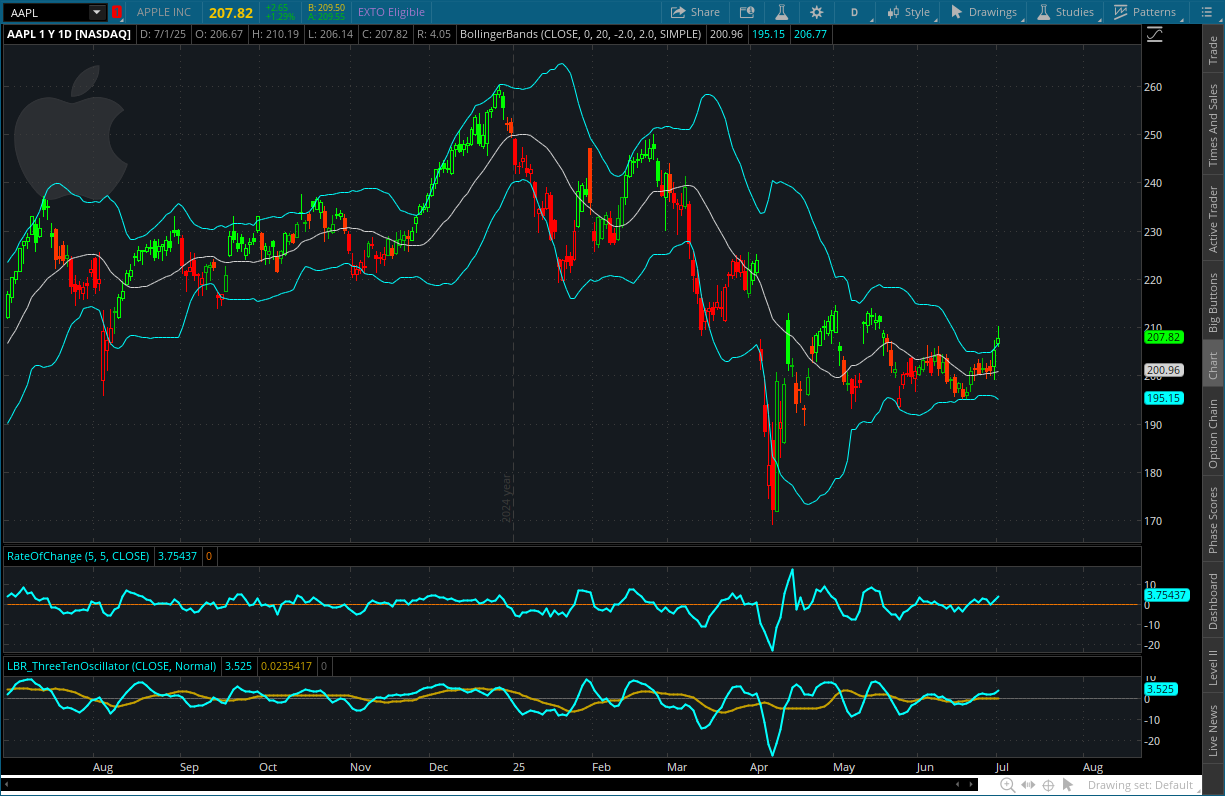
Task: Open the Big Buttons side tab
Action: click(1213, 303)
